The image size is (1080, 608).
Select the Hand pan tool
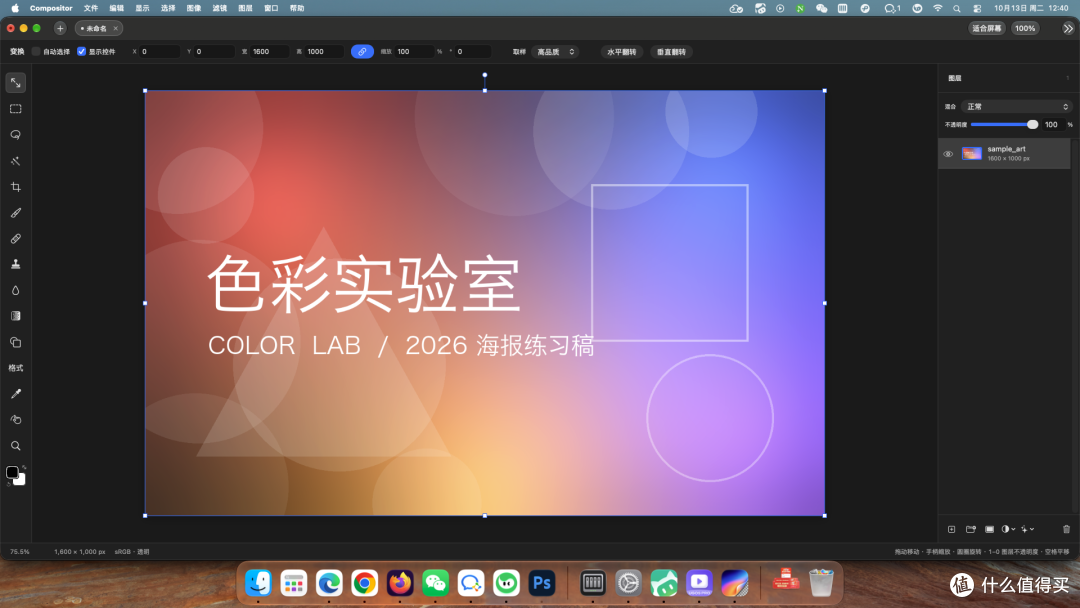point(15,420)
